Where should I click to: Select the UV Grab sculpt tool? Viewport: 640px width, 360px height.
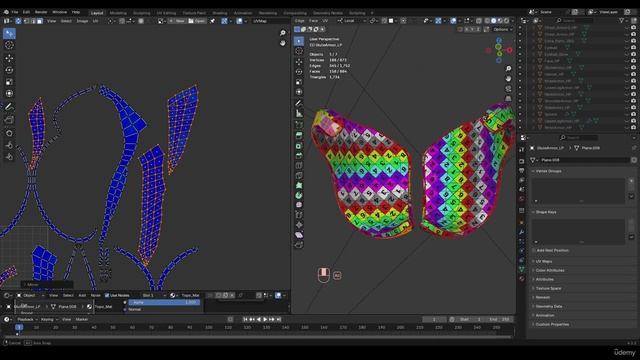click(9, 133)
